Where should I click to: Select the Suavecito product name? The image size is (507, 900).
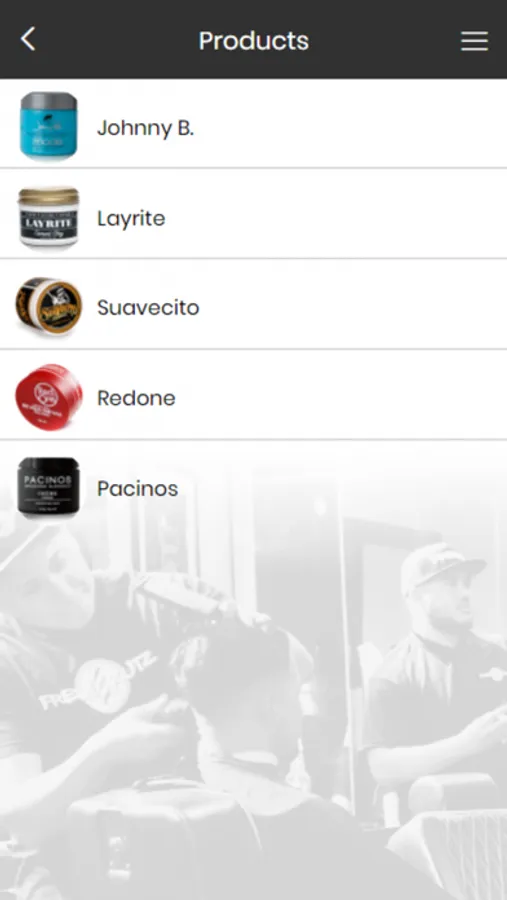[148, 308]
